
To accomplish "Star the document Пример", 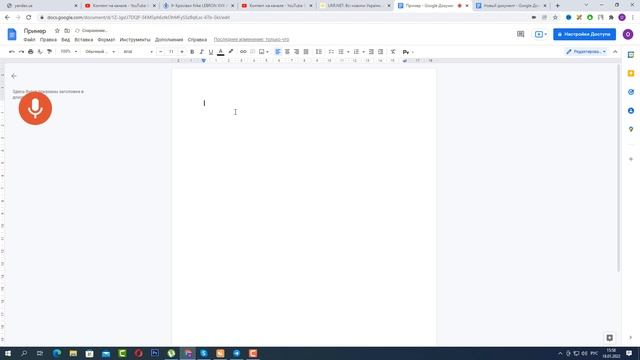I will point(57,31).
